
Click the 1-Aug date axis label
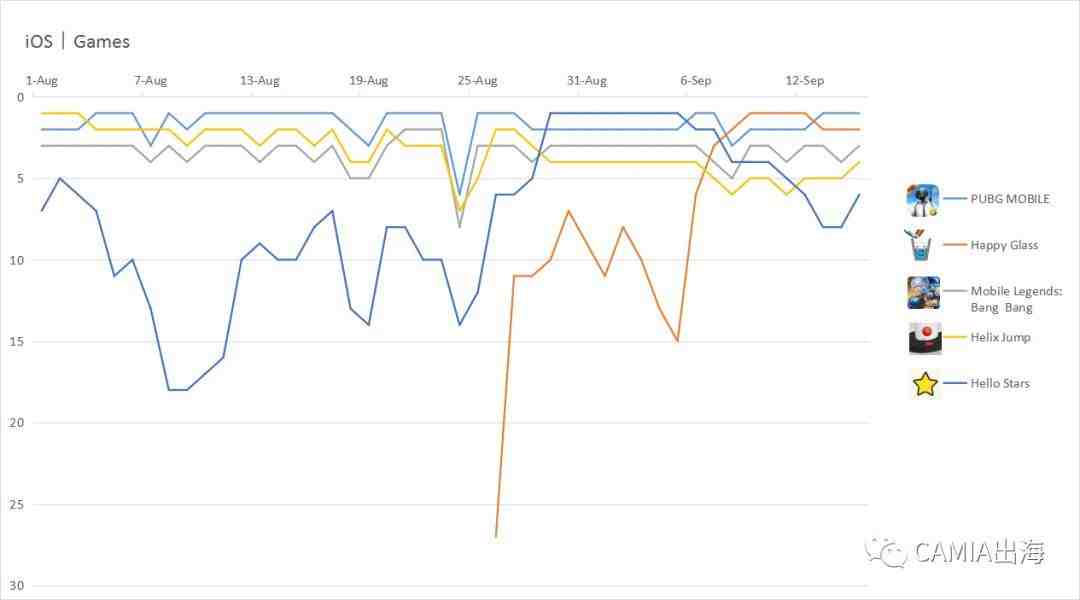coord(42,81)
